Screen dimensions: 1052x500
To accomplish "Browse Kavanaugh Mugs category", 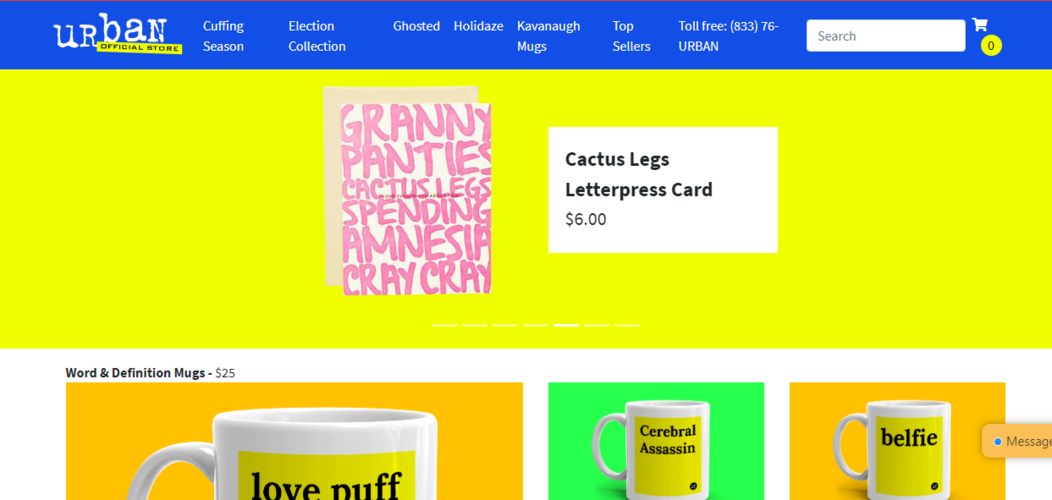I will [x=548, y=36].
